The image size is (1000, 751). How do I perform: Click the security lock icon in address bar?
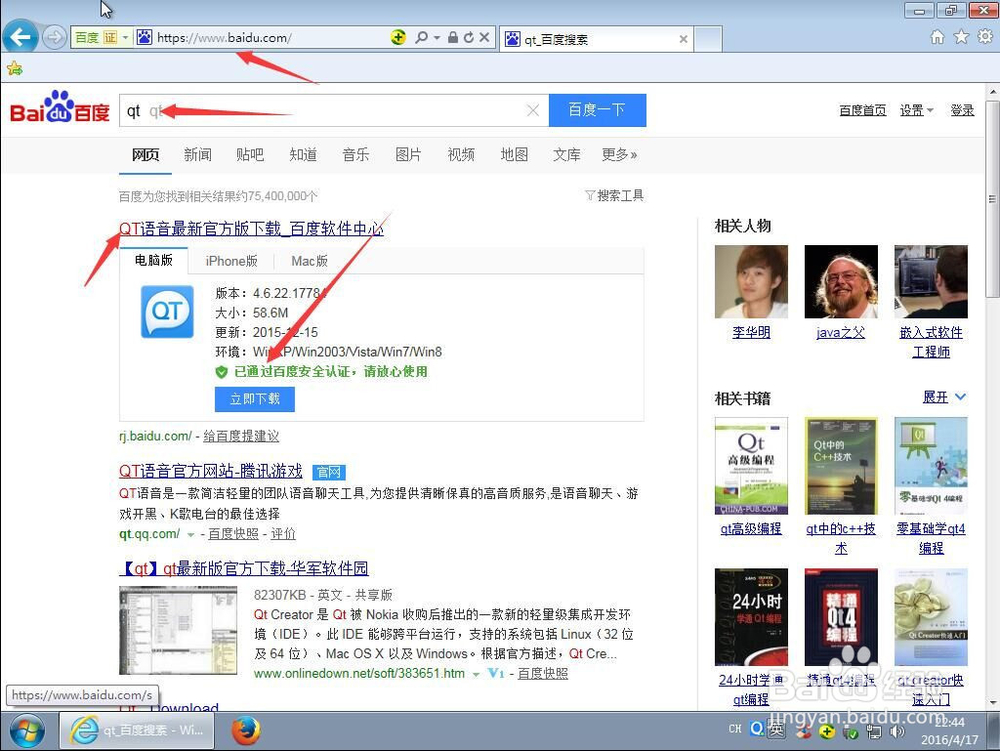point(453,38)
